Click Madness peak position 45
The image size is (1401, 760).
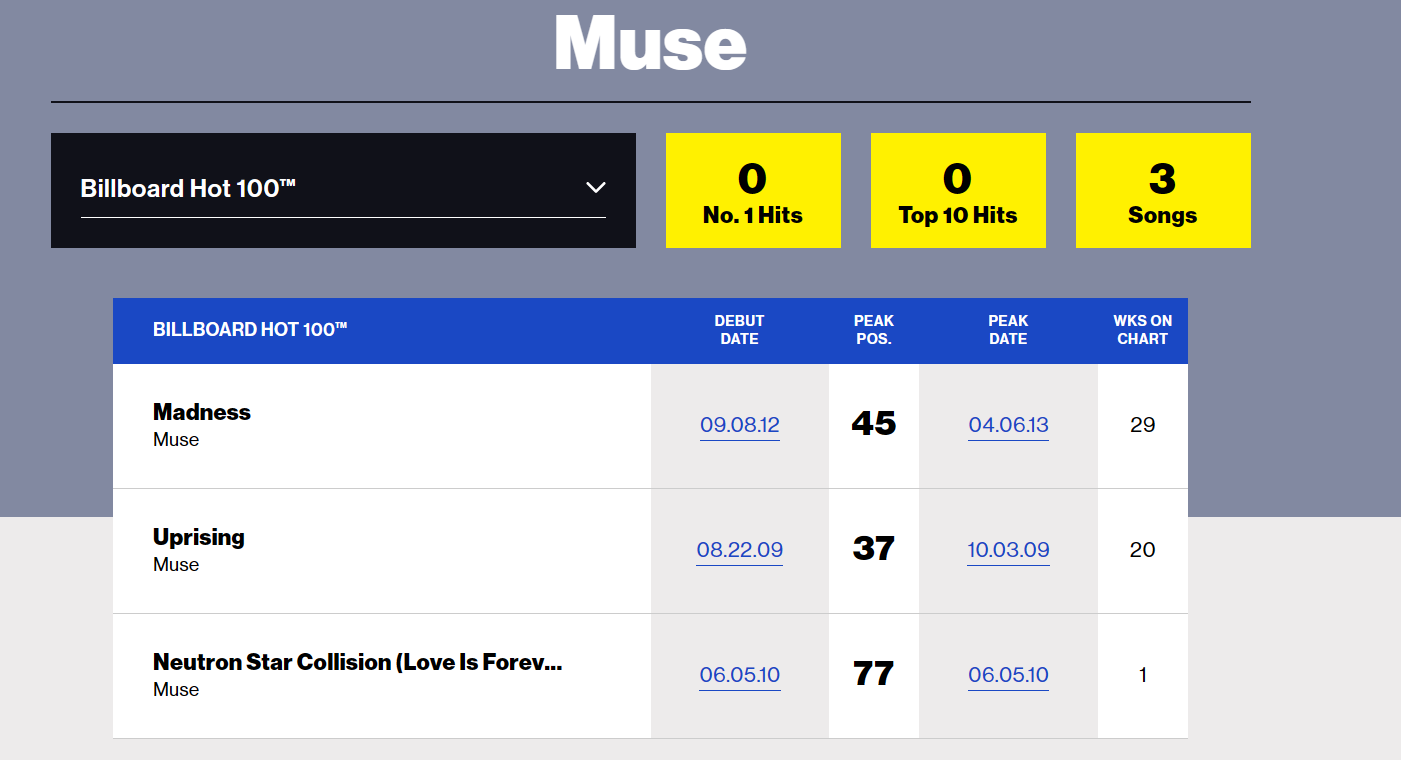(873, 424)
